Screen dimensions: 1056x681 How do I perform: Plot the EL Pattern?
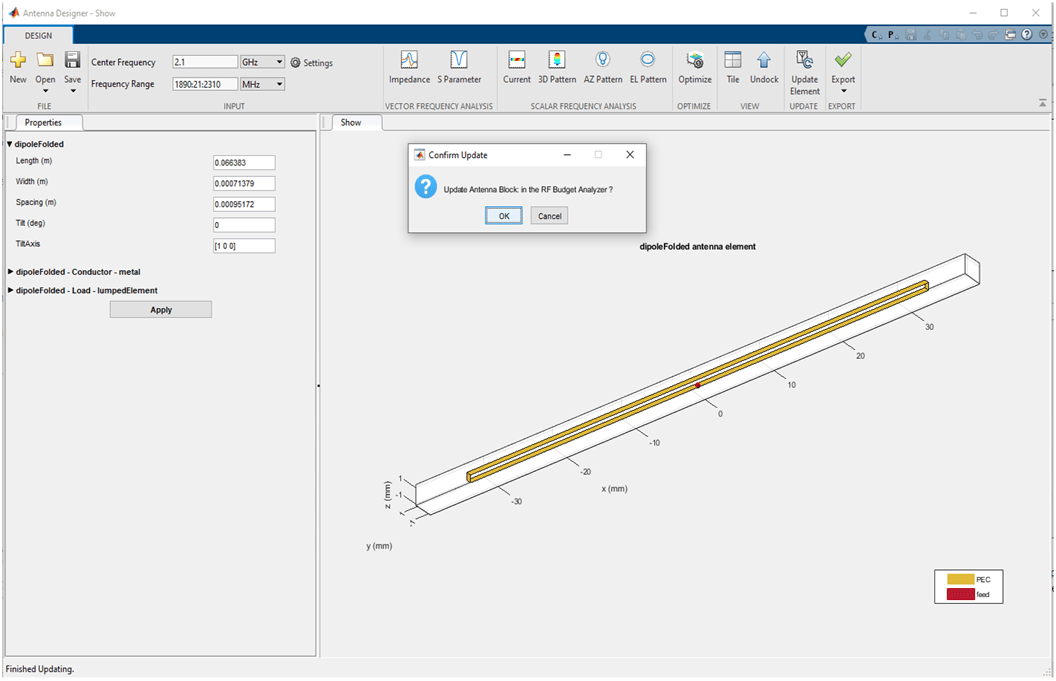pyautogui.click(x=648, y=67)
